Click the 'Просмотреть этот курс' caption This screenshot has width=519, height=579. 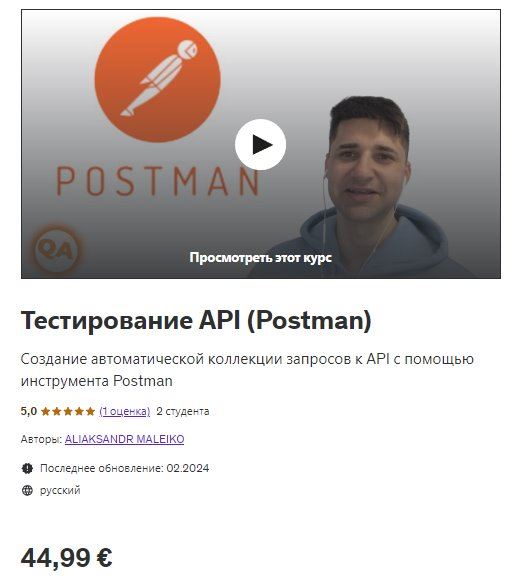pos(260,257)
